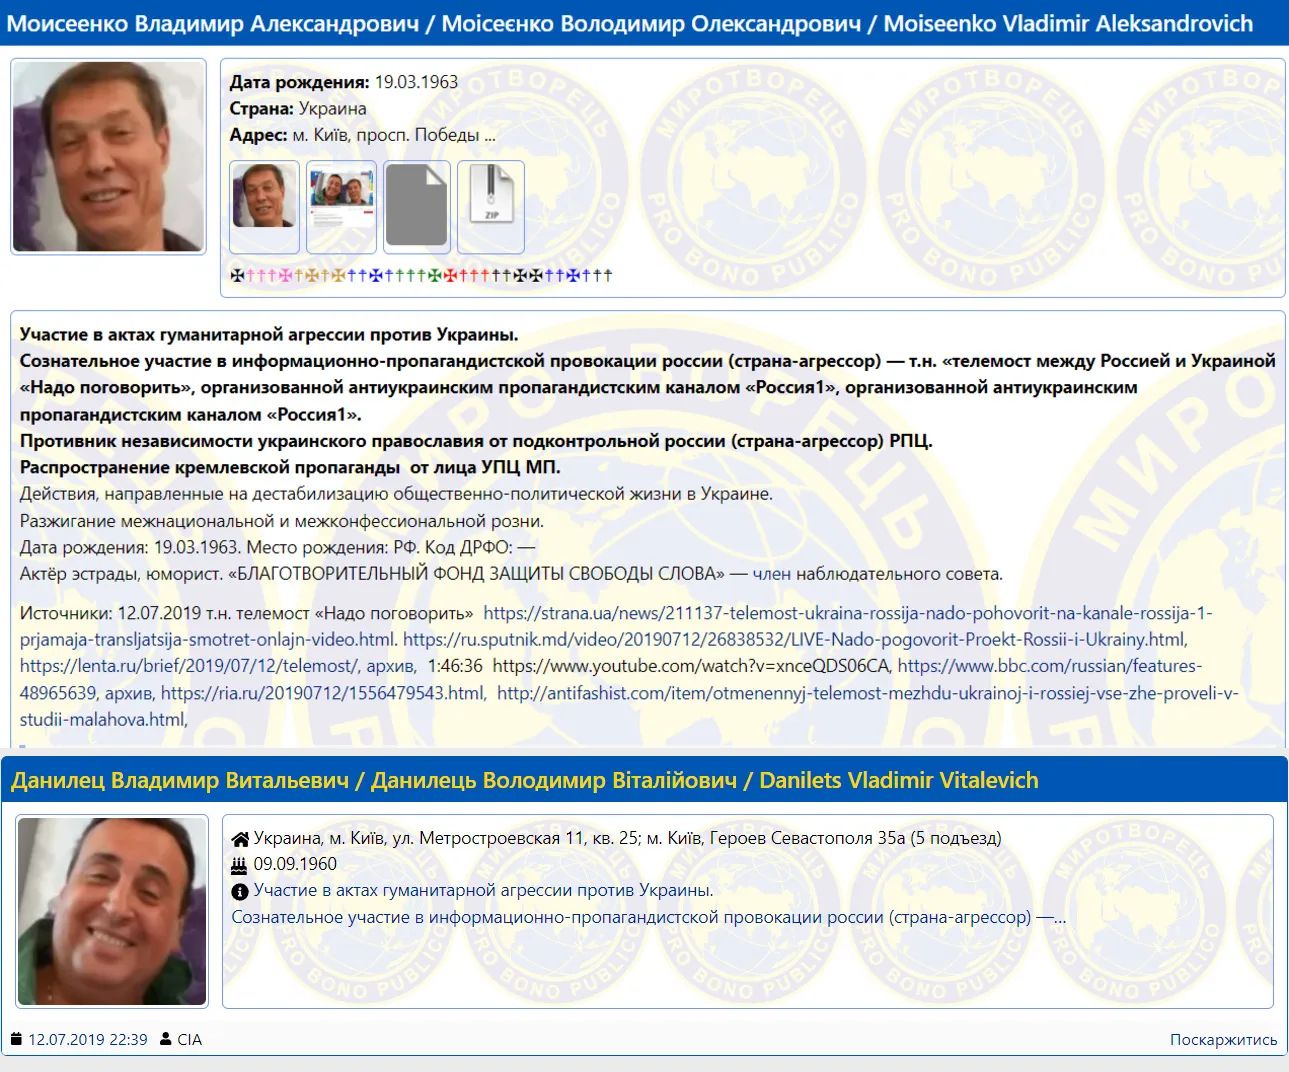Image resolution: width=1289 pixels, height=1072 pixels.
Task: Open the ZIP archive attachment icon
Action: tap(490, 207)
